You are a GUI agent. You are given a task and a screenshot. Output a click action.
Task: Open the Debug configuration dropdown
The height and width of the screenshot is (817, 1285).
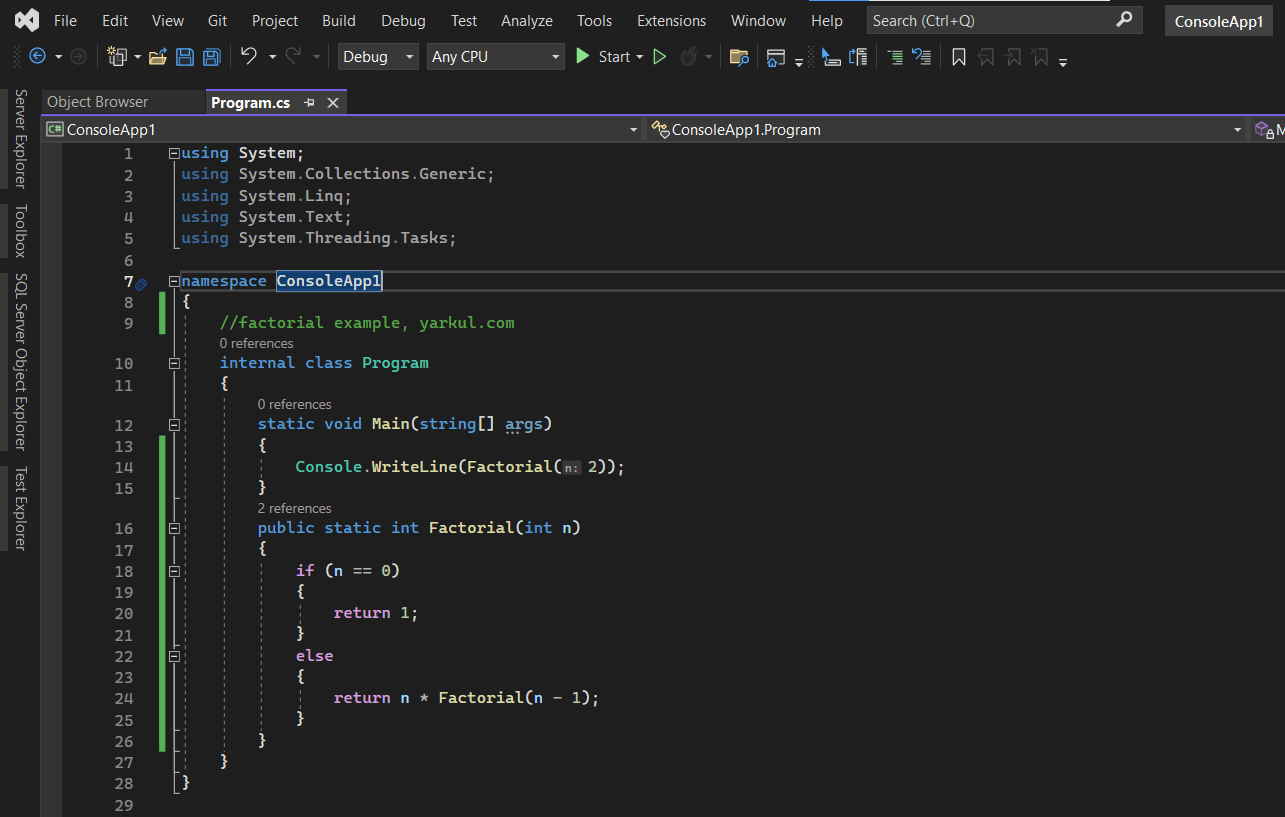point(378,57)
